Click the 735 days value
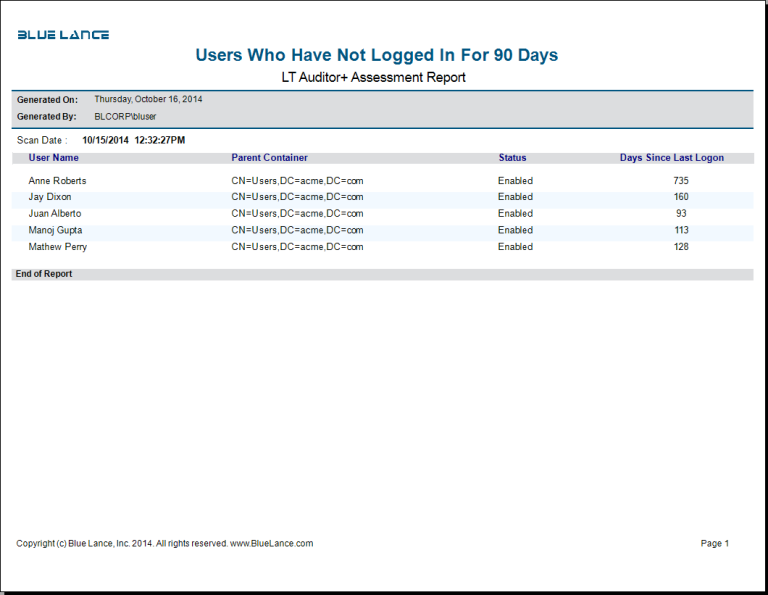The image size is (768, 595). [681, 181]
